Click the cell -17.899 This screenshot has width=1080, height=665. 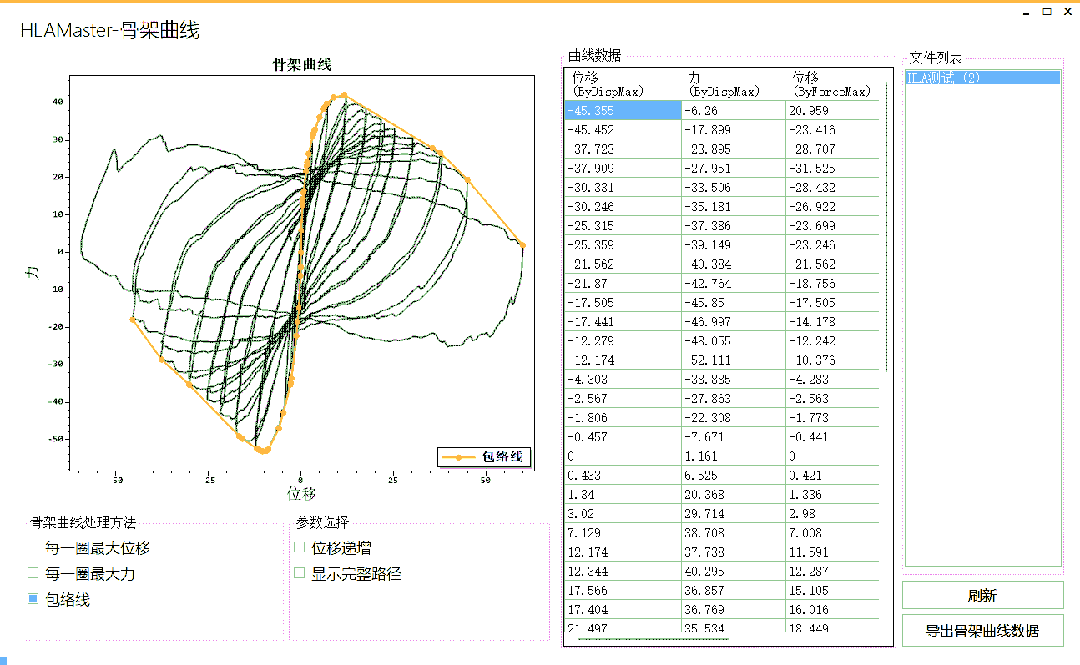[x=734, y=130]
